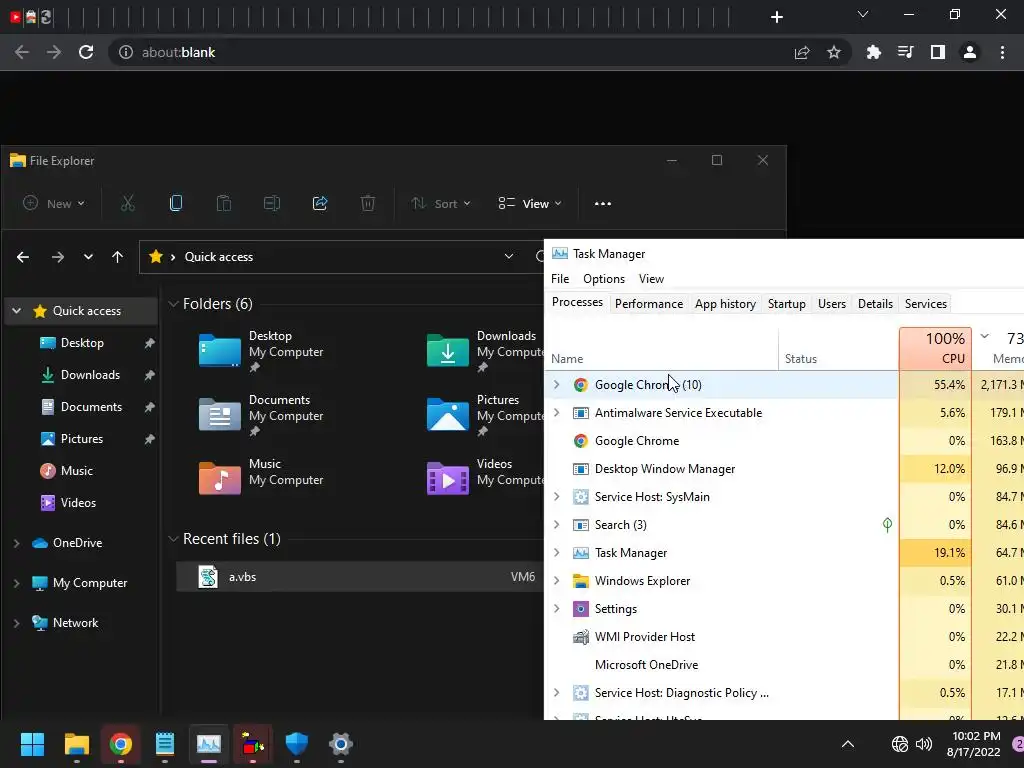Image resolution: width=1024 pixels, height=768 pixels.
Task: Expand the Google Chrome (10) process group
Action: [556, 385]
